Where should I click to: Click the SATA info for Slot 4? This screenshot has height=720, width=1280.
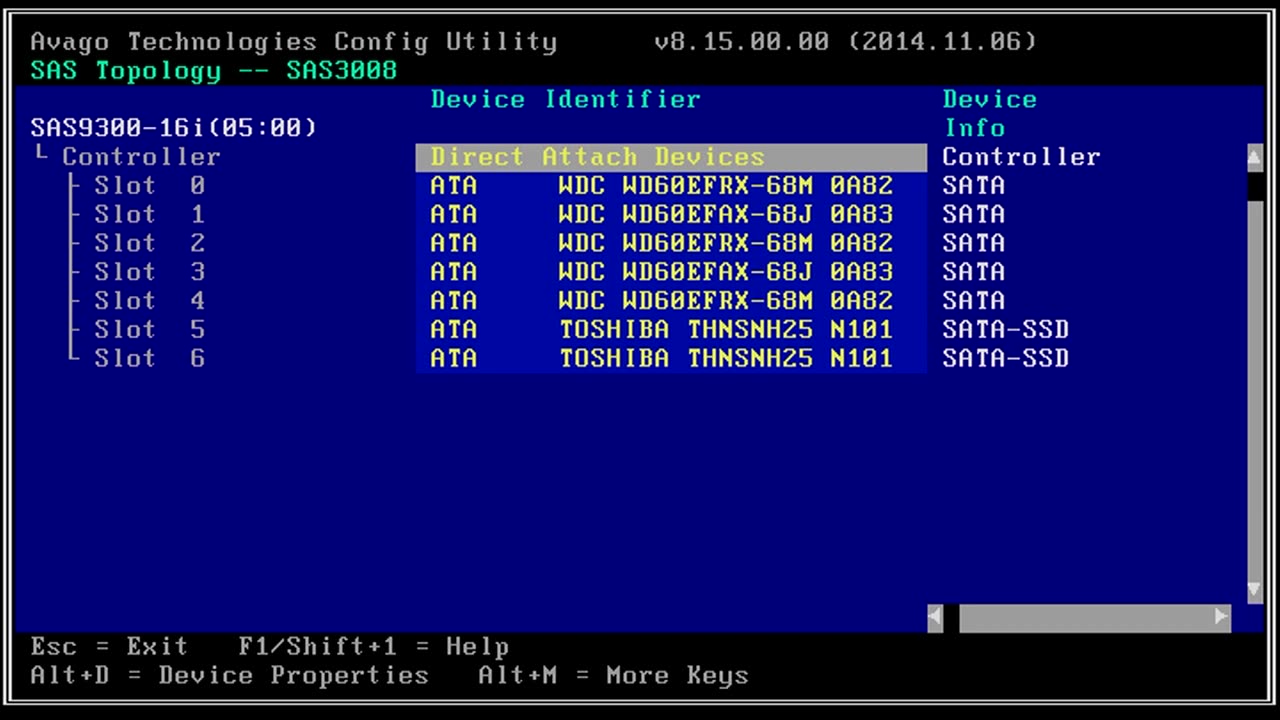pos(974,301)
